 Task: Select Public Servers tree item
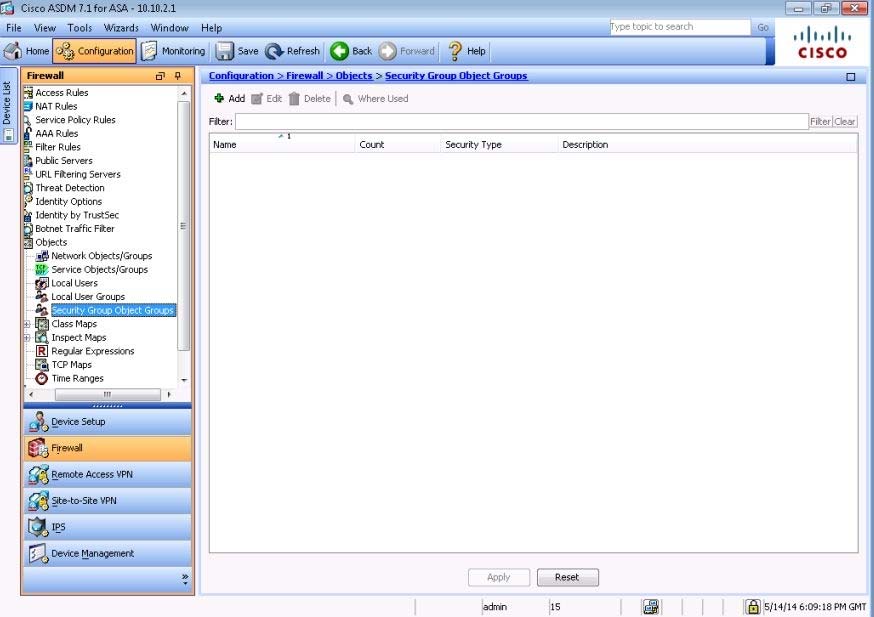click(x=64, y=161)
